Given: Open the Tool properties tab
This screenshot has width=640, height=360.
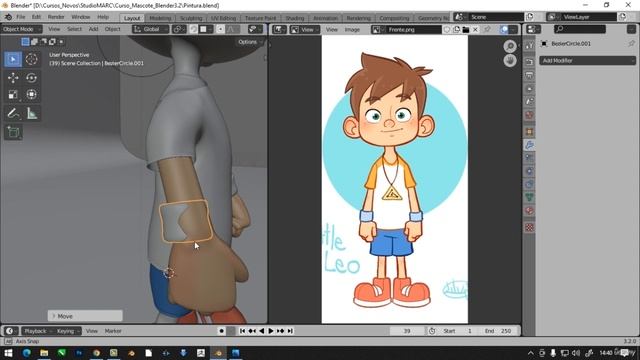Looking at the screenshot, I should click(529, 45).
